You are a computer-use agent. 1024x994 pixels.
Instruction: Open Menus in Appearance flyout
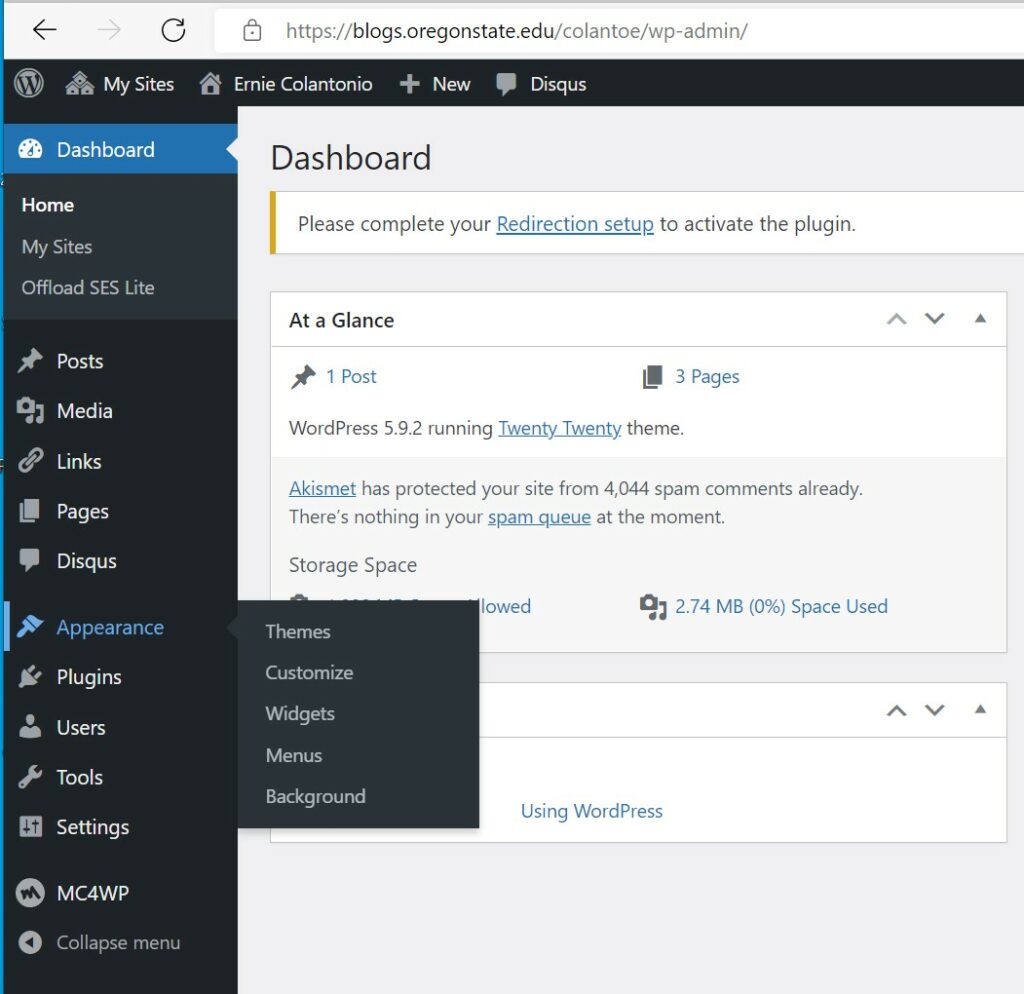click(294, 756)
